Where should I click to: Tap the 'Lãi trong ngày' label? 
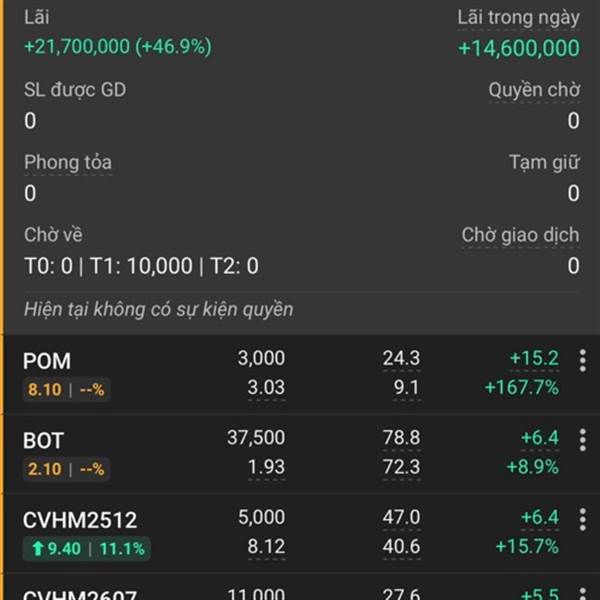tap(518, 17)
